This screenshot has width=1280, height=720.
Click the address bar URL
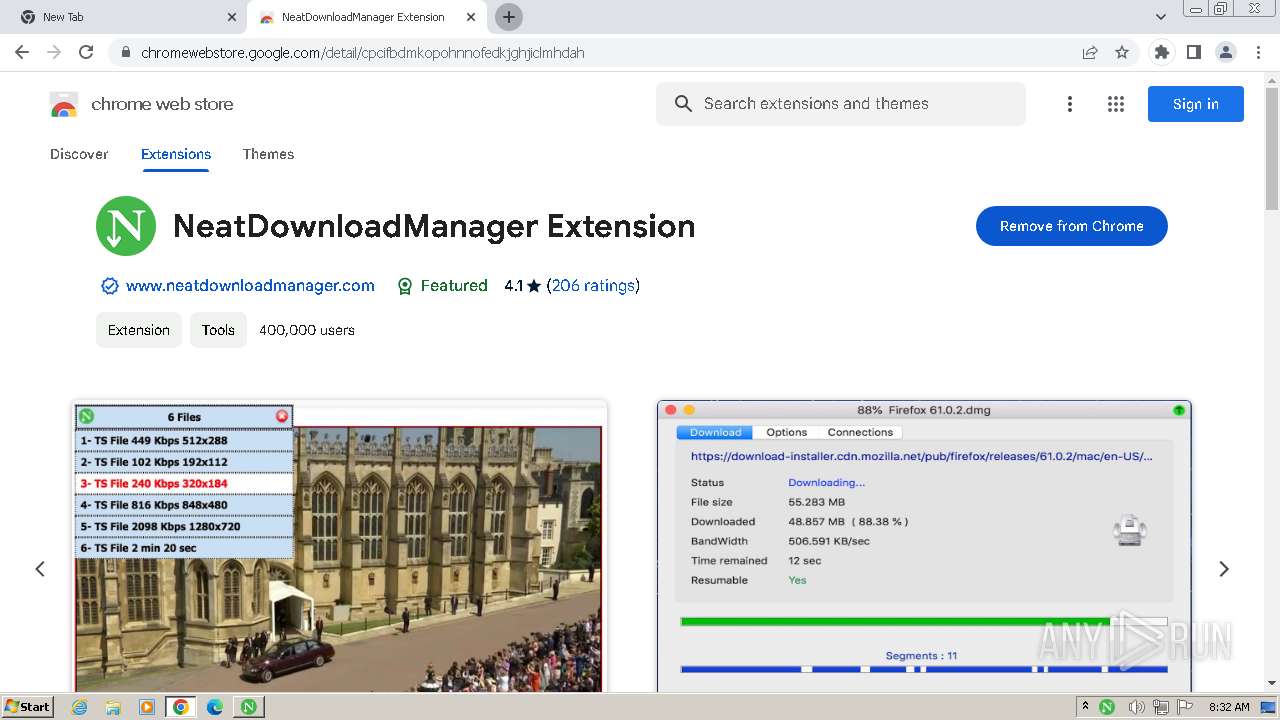click(362, 52)
